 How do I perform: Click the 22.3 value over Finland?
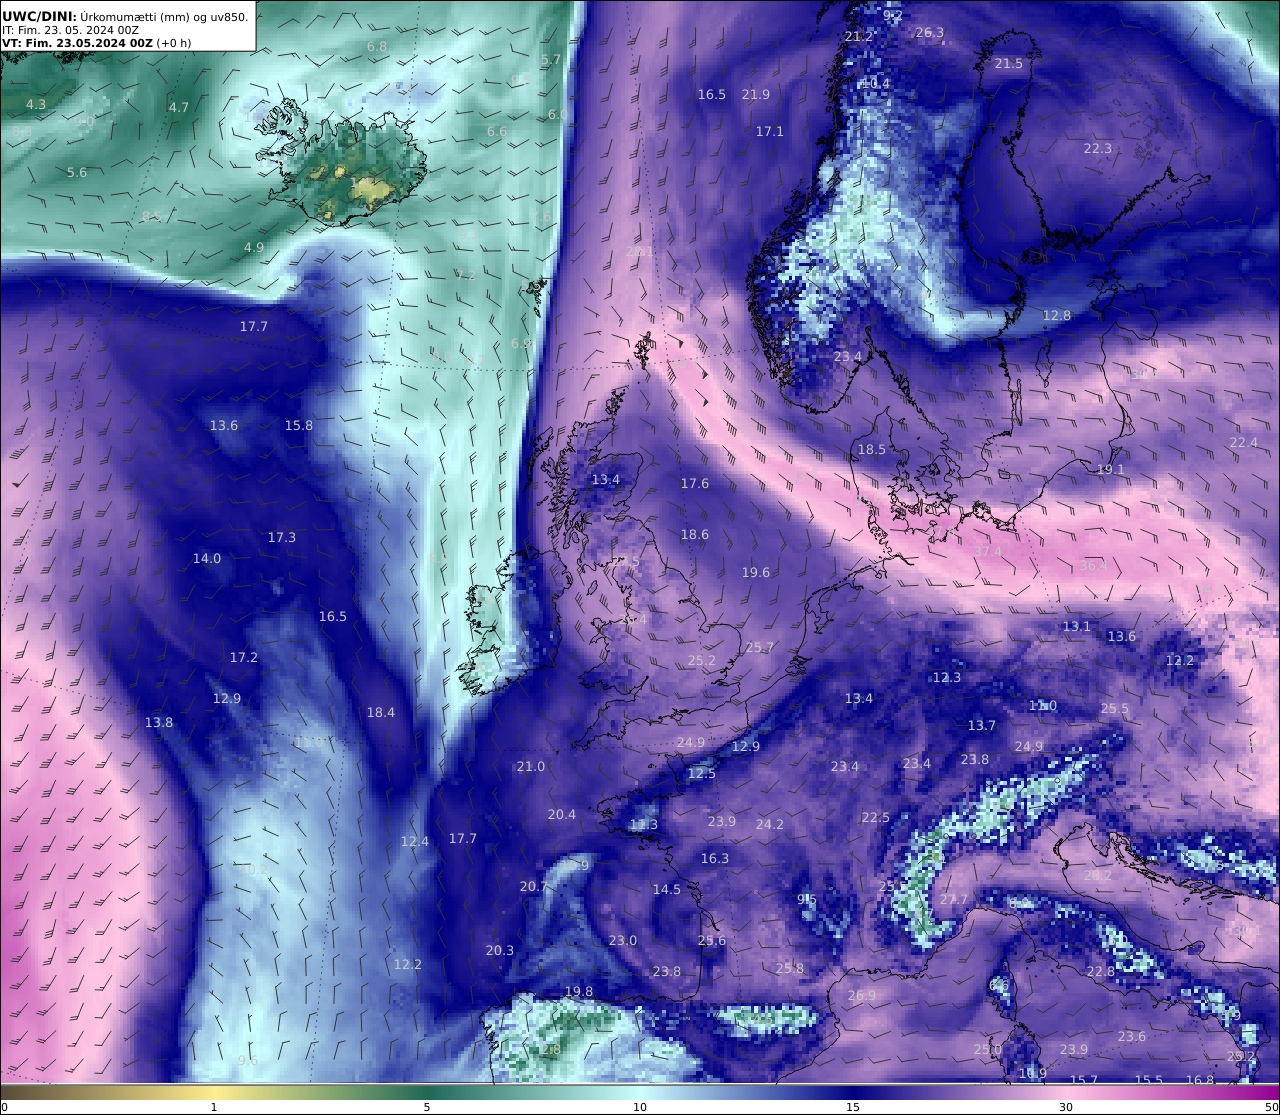1098,148
